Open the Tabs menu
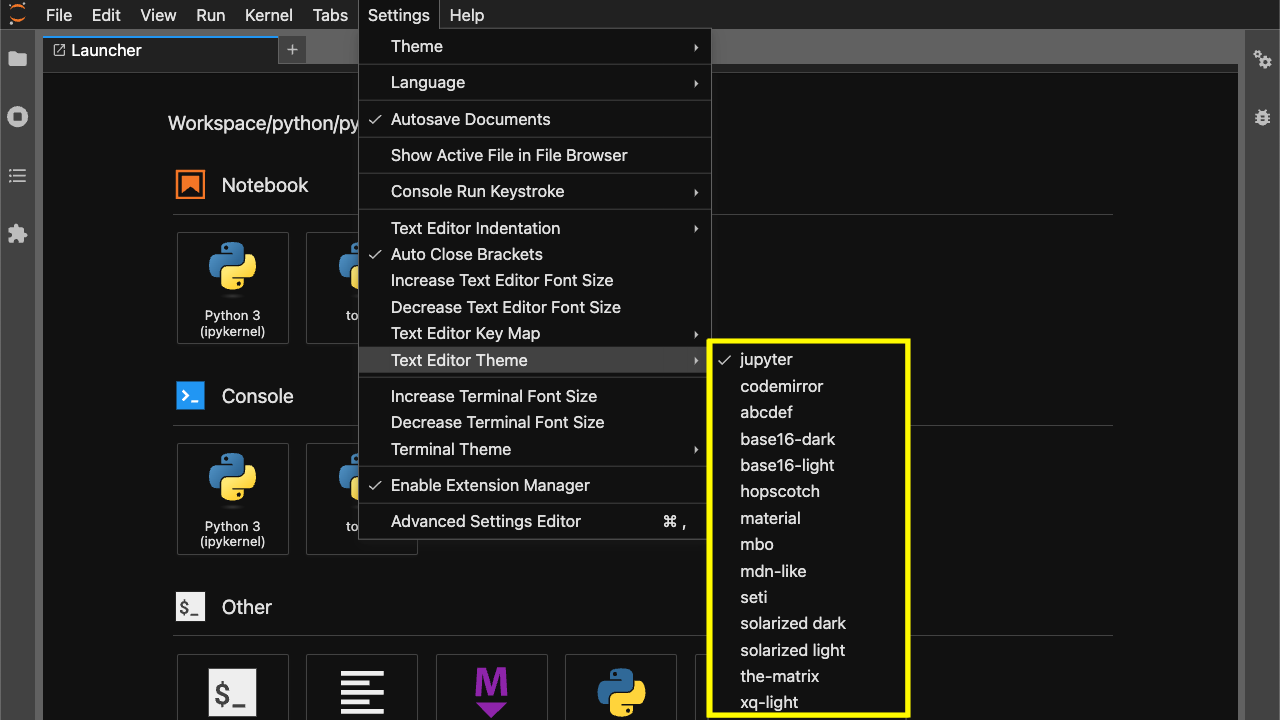The height and width of the screenshot is (720, 1280). 330,15
